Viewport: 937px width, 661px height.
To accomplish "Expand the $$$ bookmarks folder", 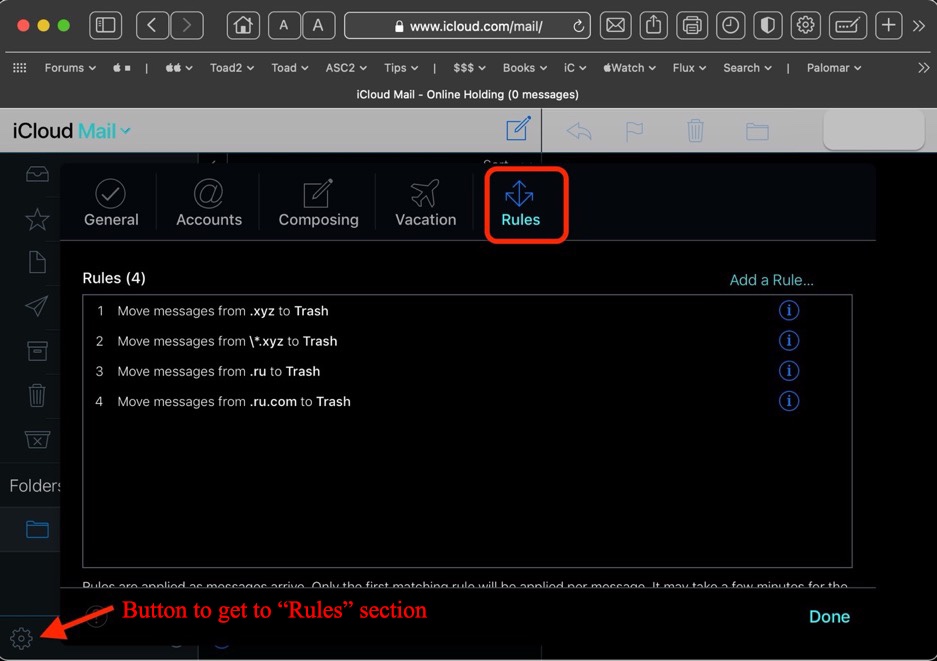I will tap(469, 68).
